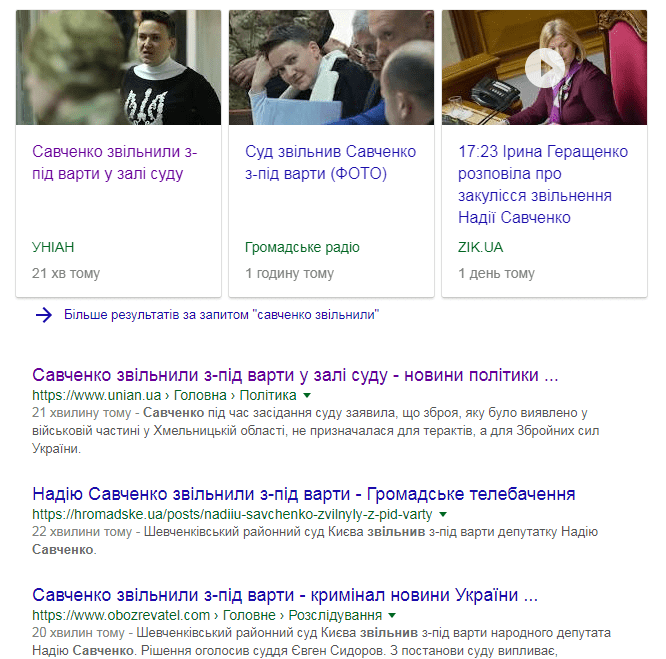
Task: Open the card headline 17:23 Ірина Геращенко розповіла про закулісся
Action: 543,185
